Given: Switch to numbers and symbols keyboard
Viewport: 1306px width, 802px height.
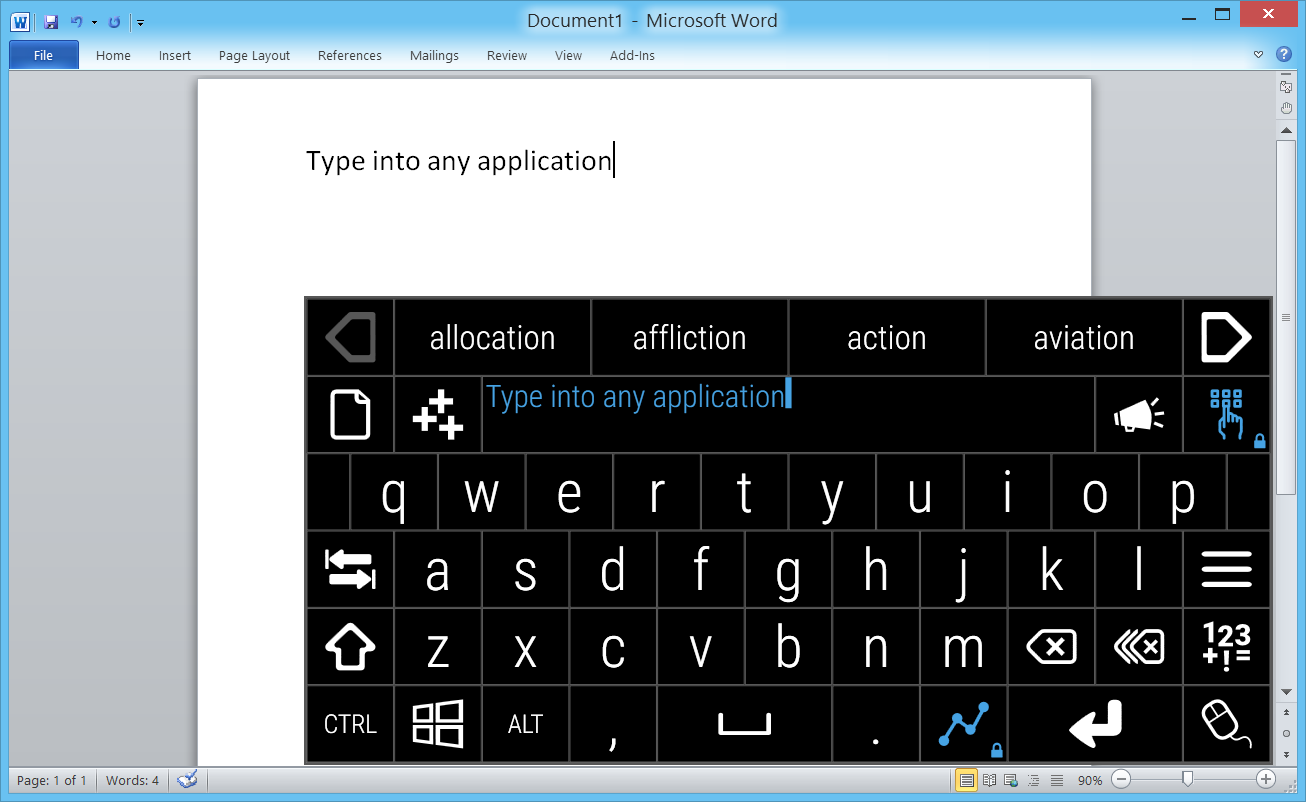Looking at the screenshot, I should click(1226, 646).
